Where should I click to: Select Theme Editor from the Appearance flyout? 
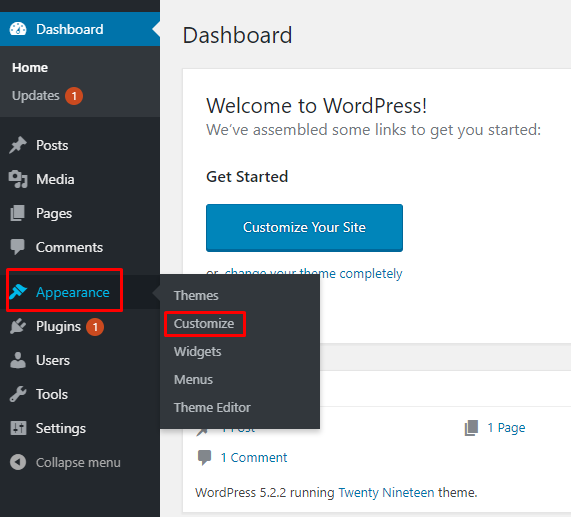coord(212,407)
